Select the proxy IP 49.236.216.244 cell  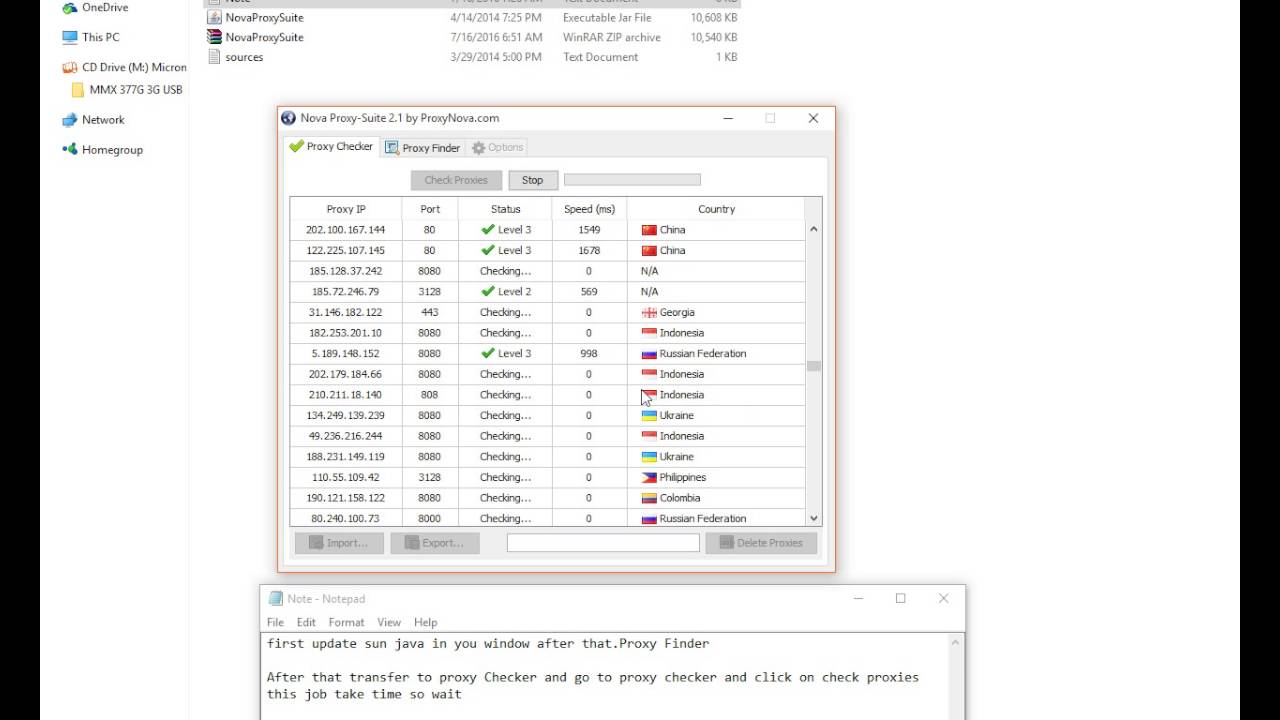click(x=346, y=436)
